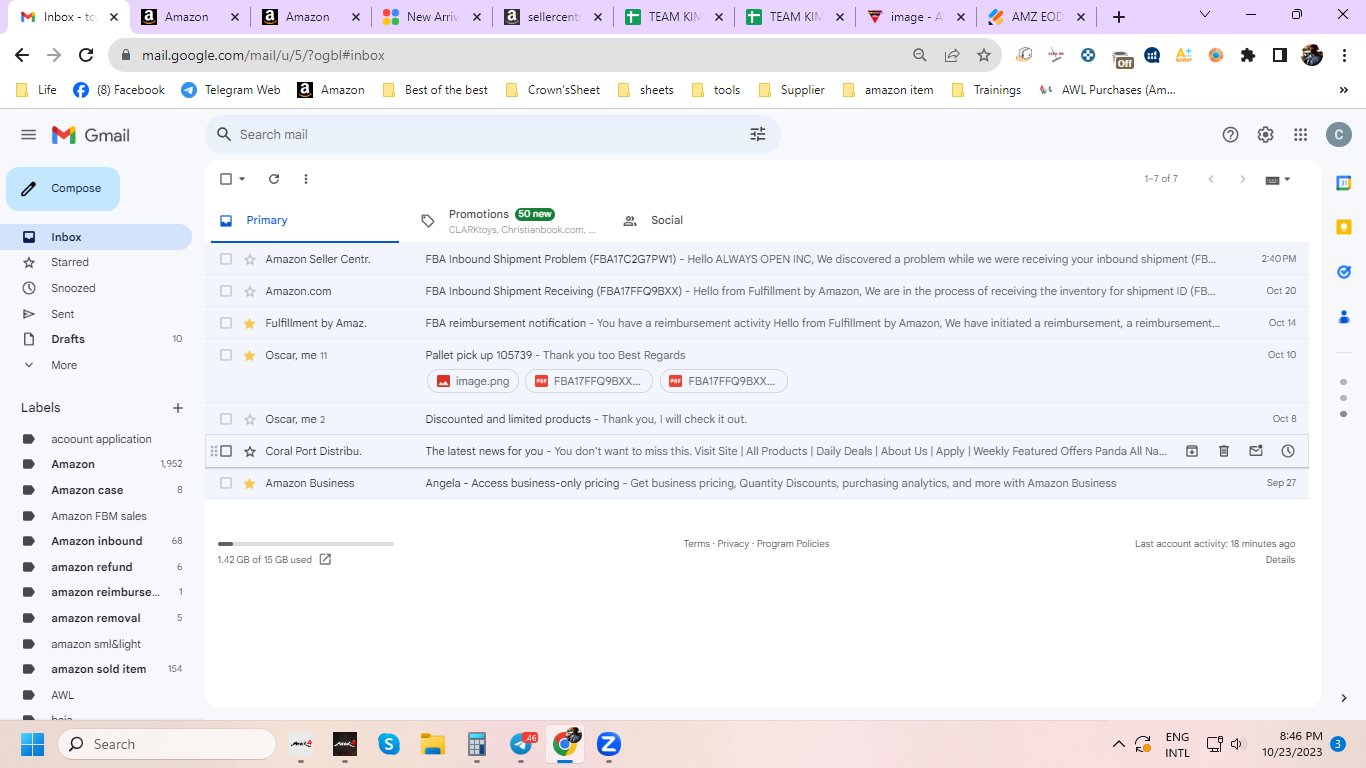
Task: Open Google account avatar menu
Action: click(1338, 135)
